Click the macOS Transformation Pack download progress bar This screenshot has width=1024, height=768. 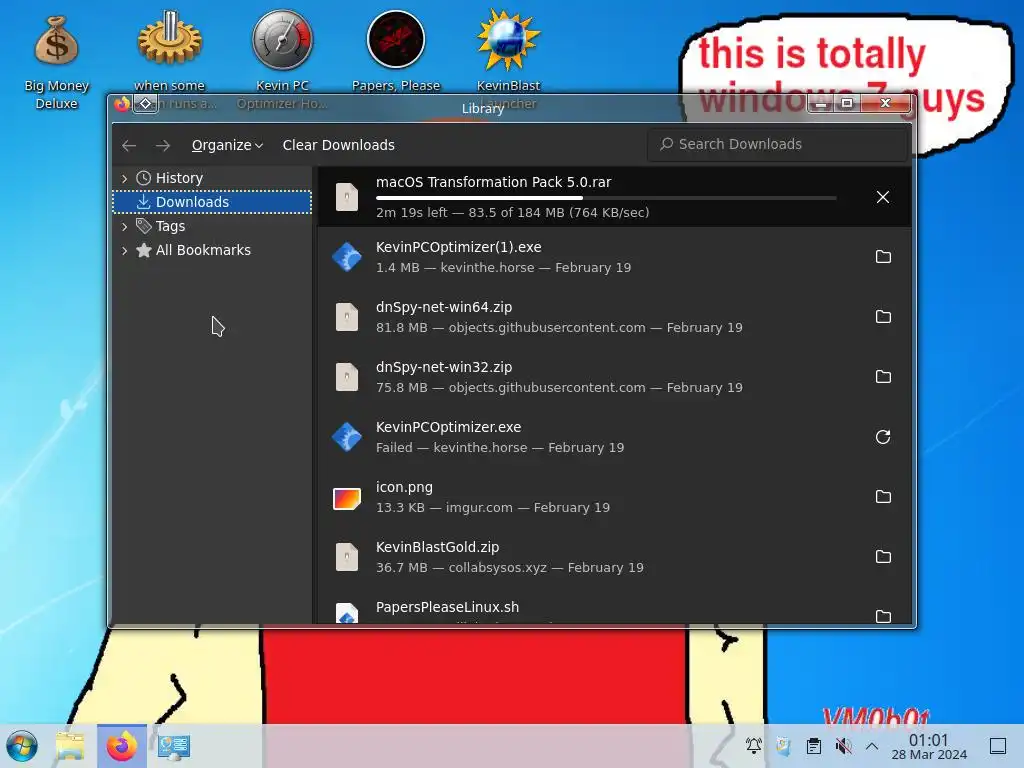pyautogui.click(x=606, y=197)
